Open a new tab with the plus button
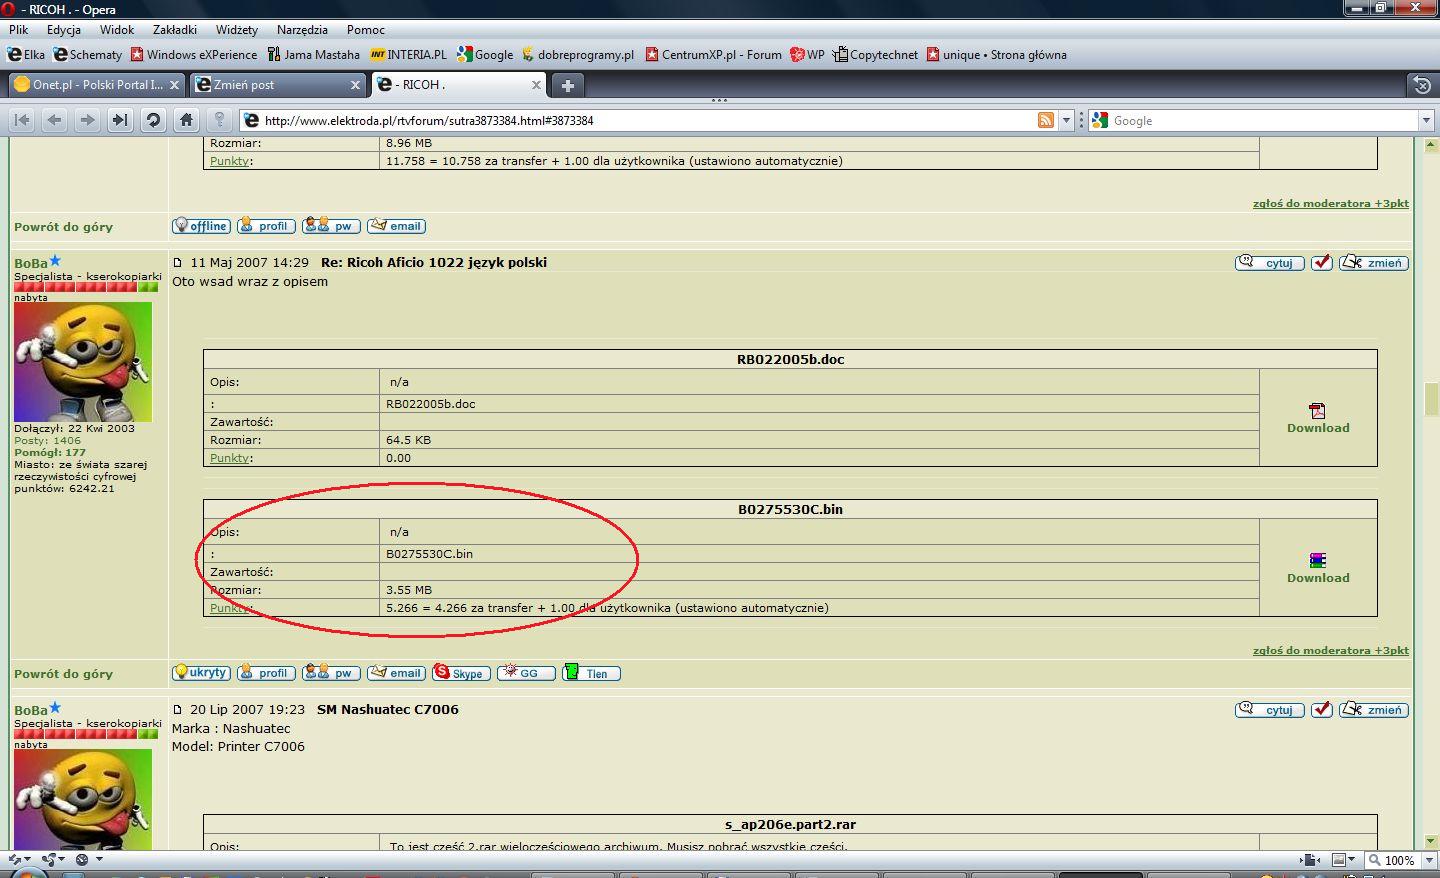Screen dimensions: 1440x878 [567, 85]
